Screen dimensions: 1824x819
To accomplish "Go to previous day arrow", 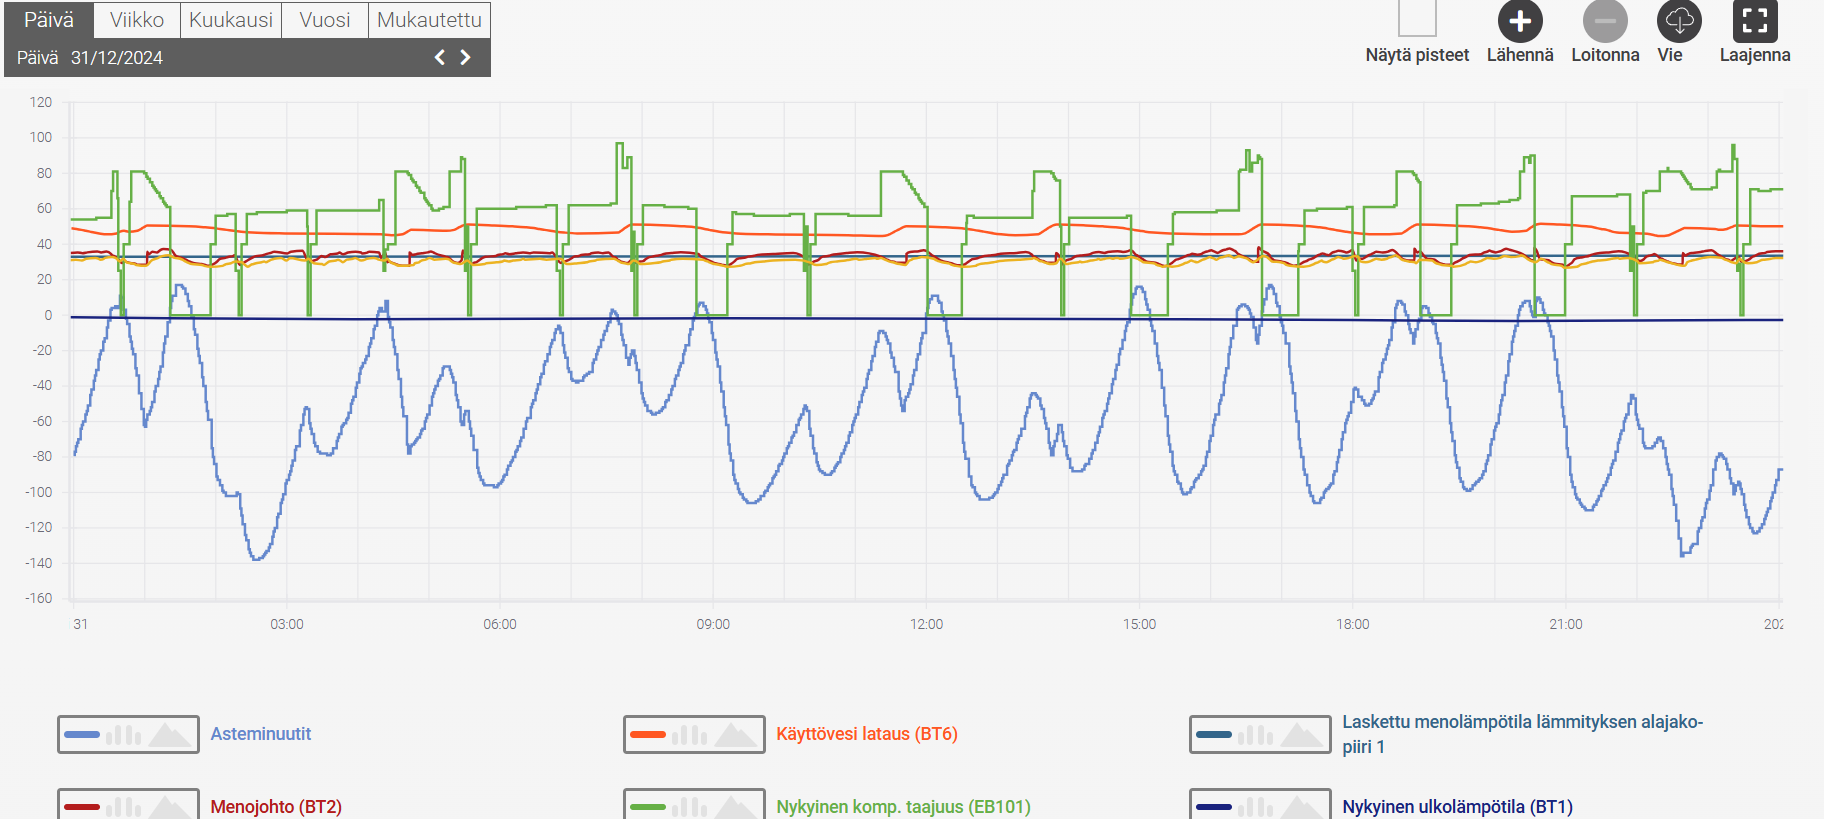I will click(x=440, y=57).
